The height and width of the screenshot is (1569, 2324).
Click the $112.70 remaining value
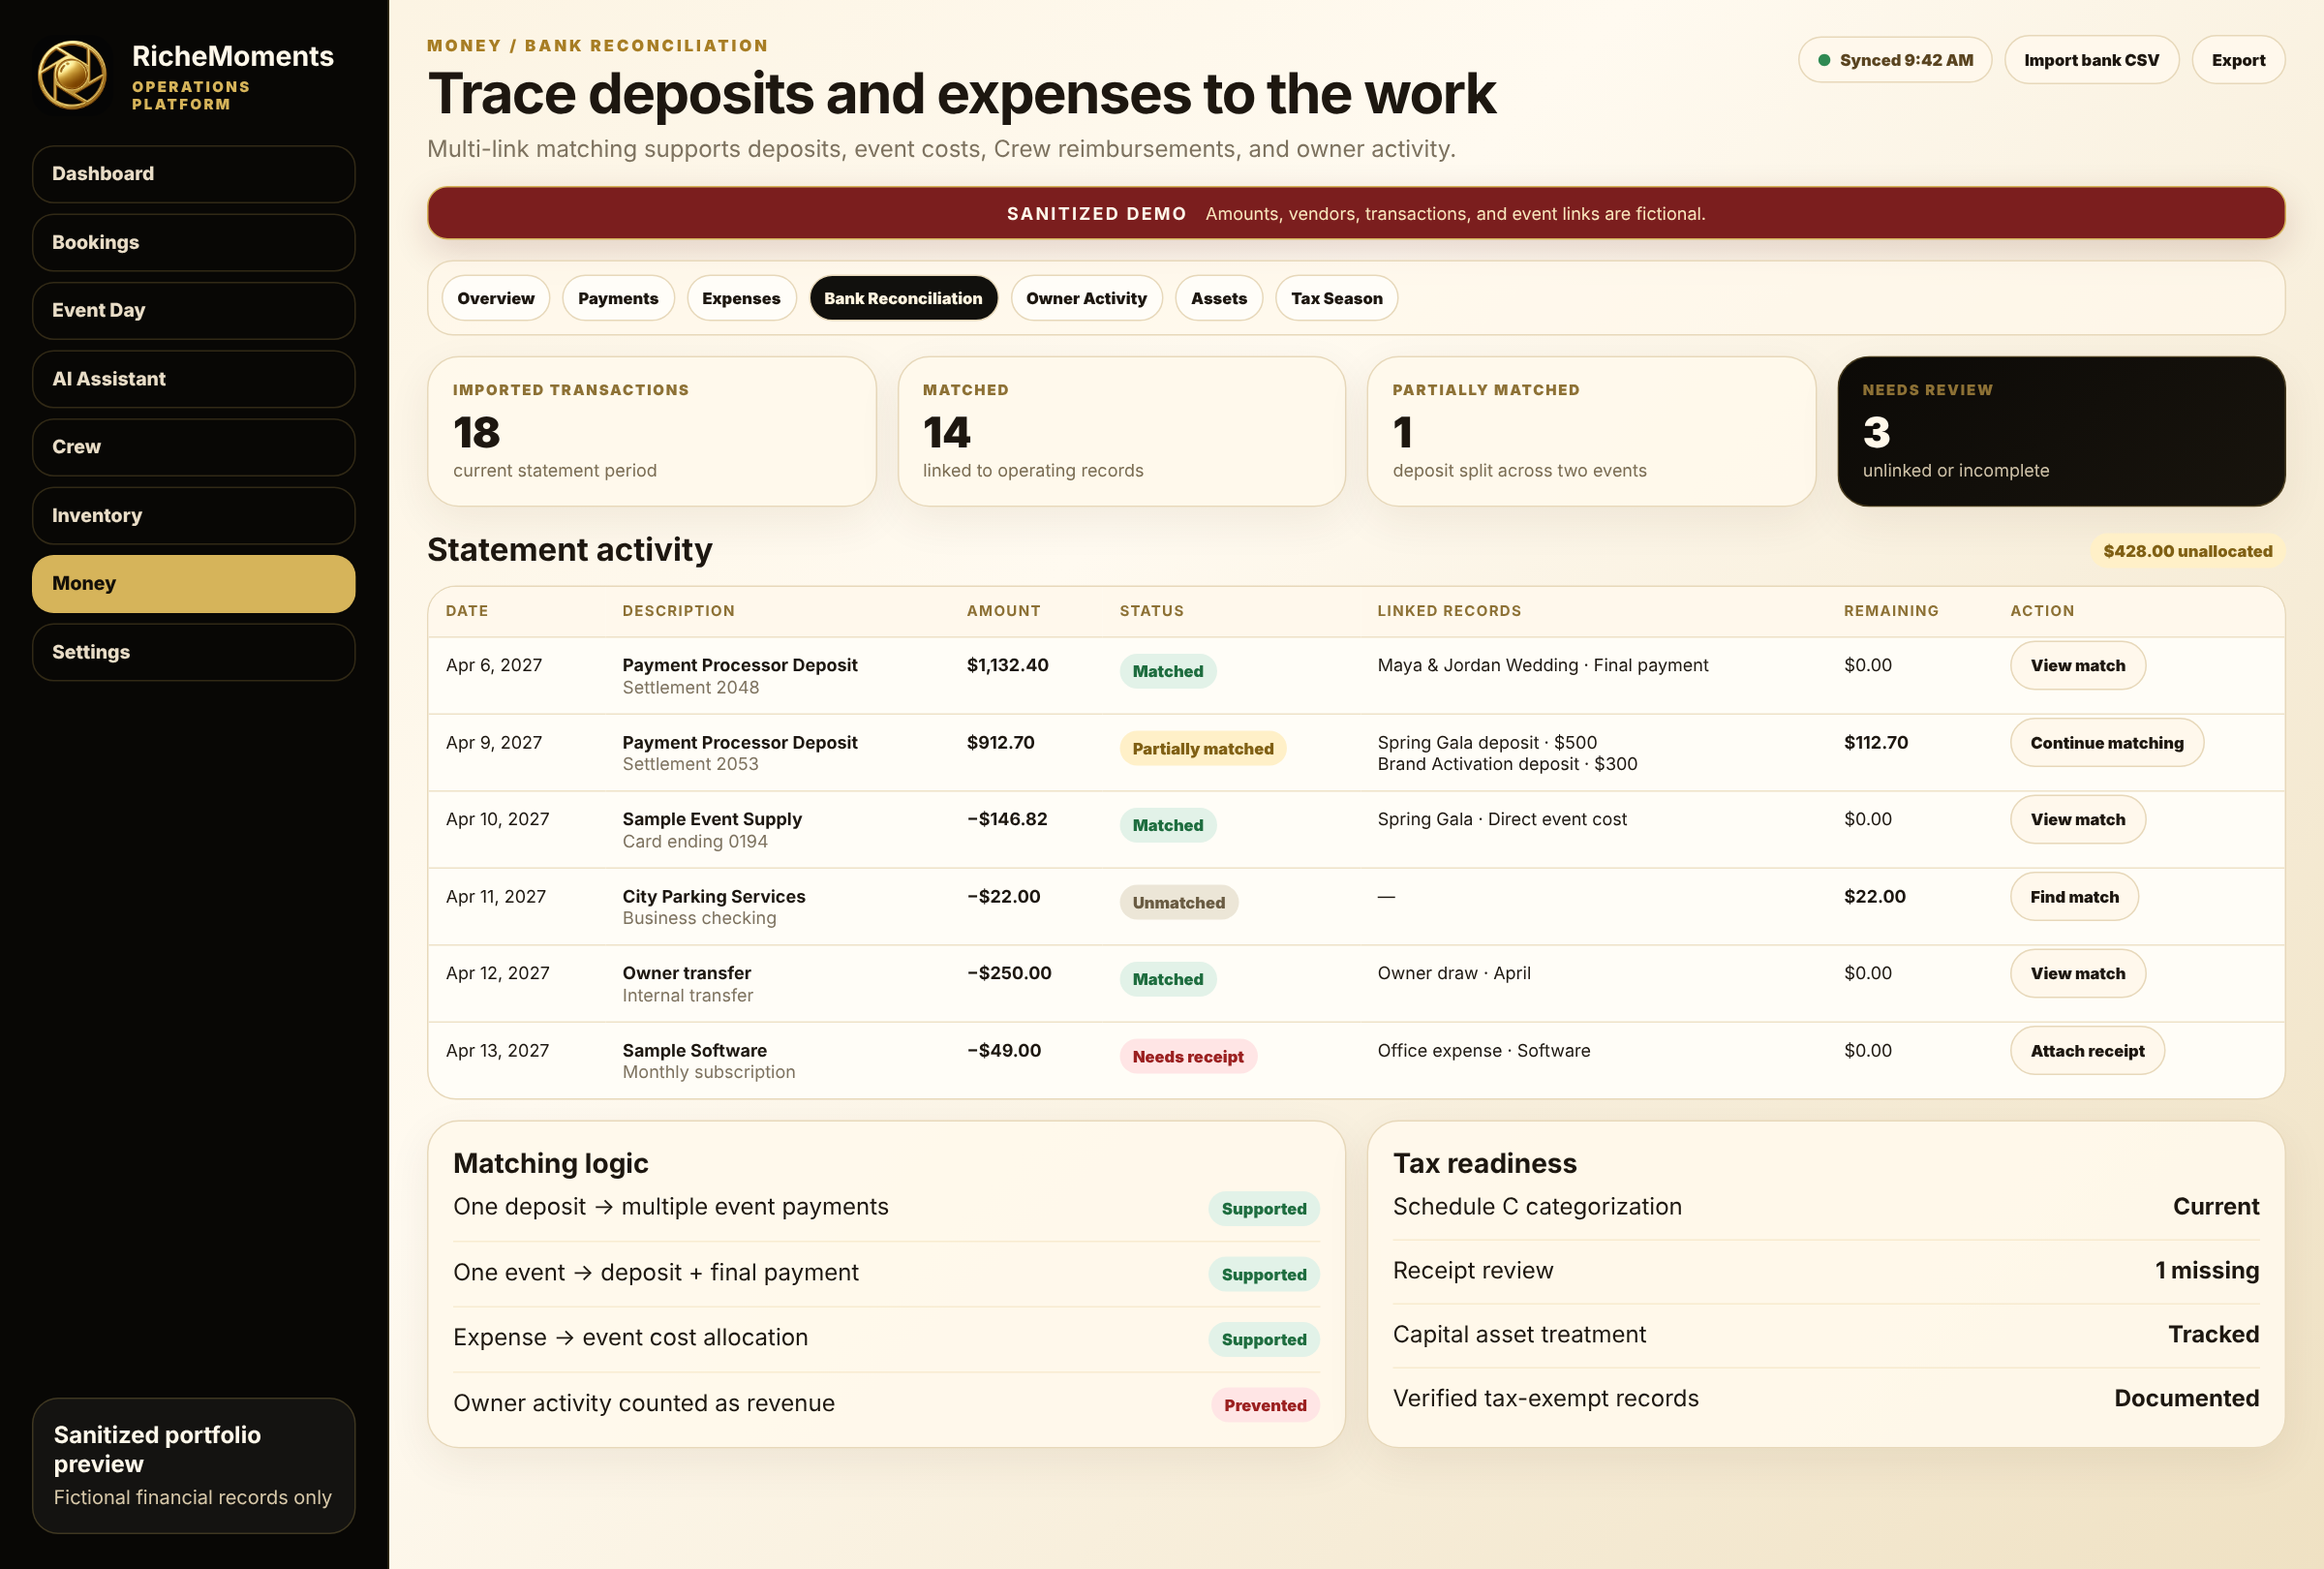click(x=1875, y=743)
